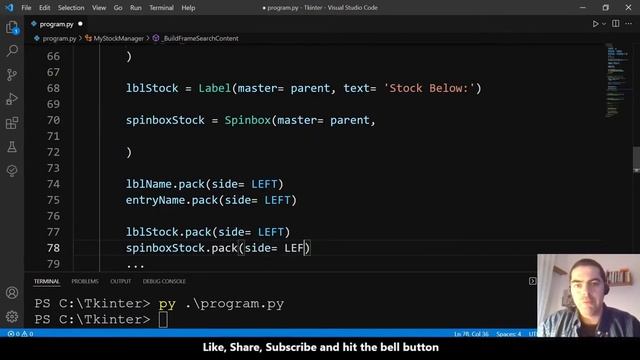The width and height of the screenshot is (640, 360).
Task: Open the editor More Actions ellipsis
Action: pos(629,24)
